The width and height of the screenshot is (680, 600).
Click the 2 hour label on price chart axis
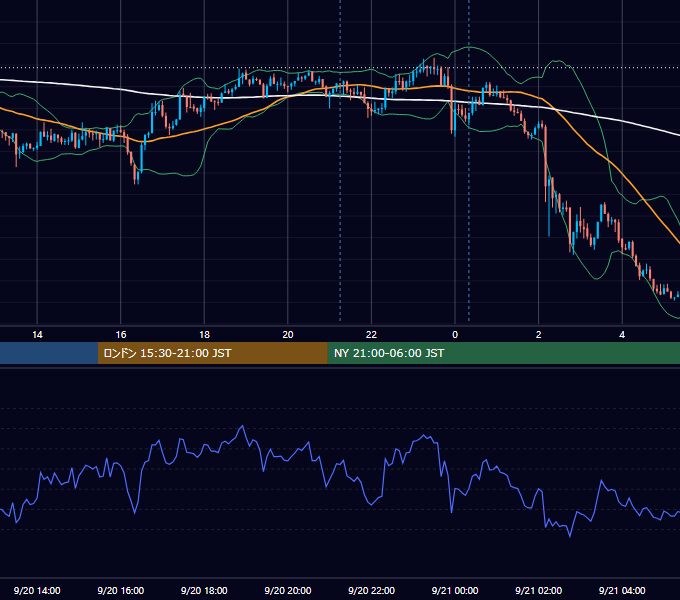[x=539, y=335]
